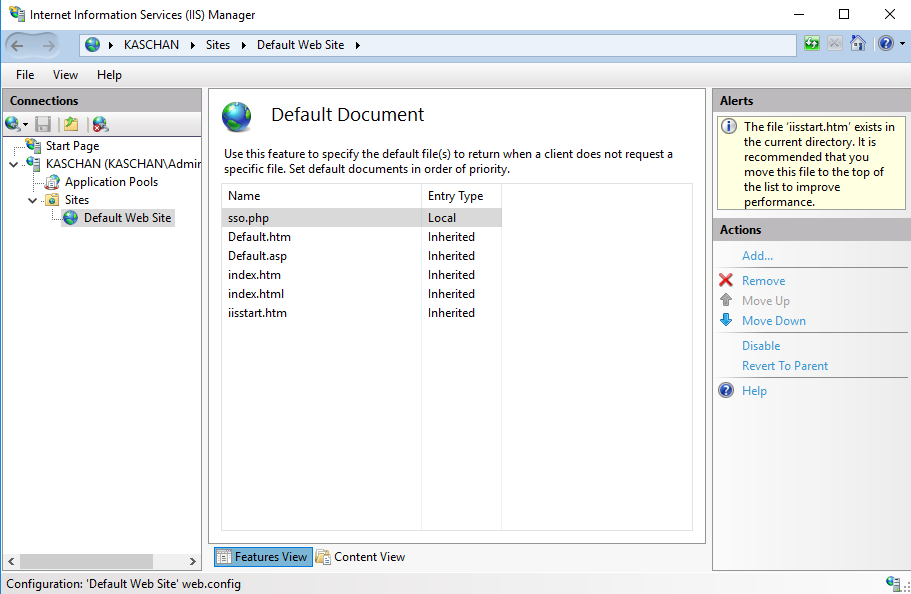Click the Up folder icon in Connections toolbar

(71, 124)
